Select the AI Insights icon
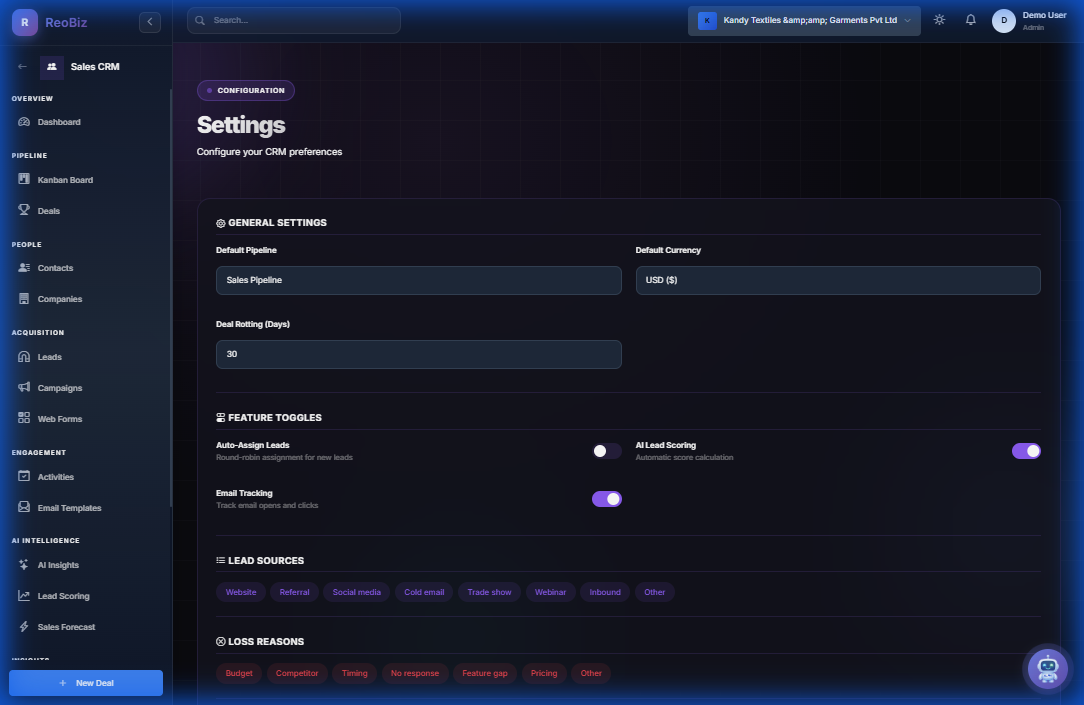The height and width of the screenshot is (705, 1084). pos(22,564)
